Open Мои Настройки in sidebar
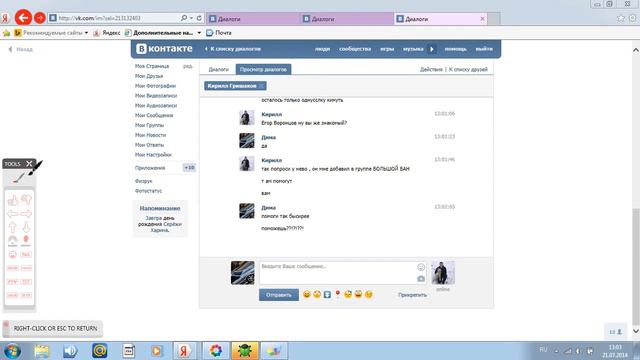Image resolution: width=640 pixels, height=360 pixels. [x=153, y=155]
